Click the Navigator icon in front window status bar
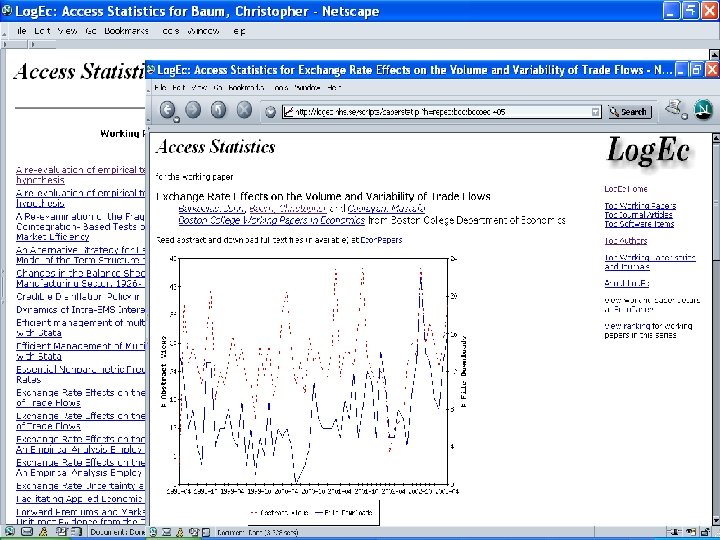The height and width of the screenshot is (540, 720). tap(153, 532)
